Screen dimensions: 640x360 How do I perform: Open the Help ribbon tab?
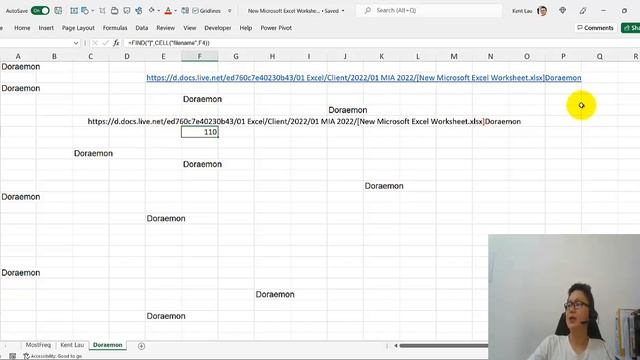point(246,28)
